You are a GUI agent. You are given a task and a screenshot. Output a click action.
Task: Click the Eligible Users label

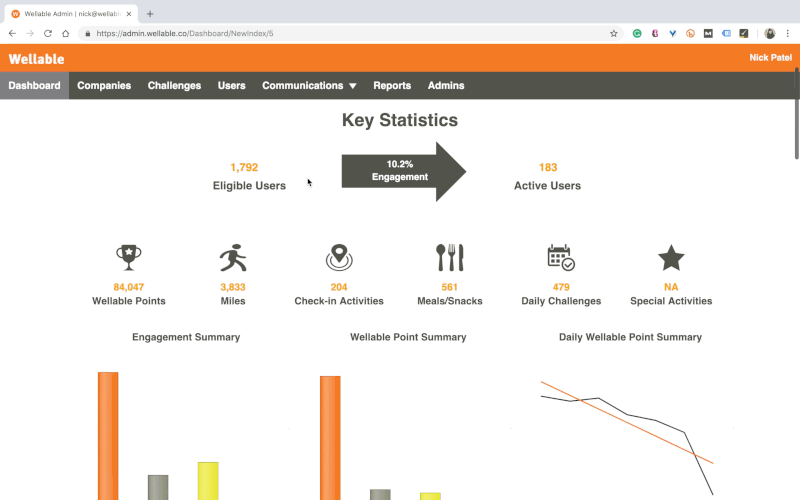tap(249, 186)
